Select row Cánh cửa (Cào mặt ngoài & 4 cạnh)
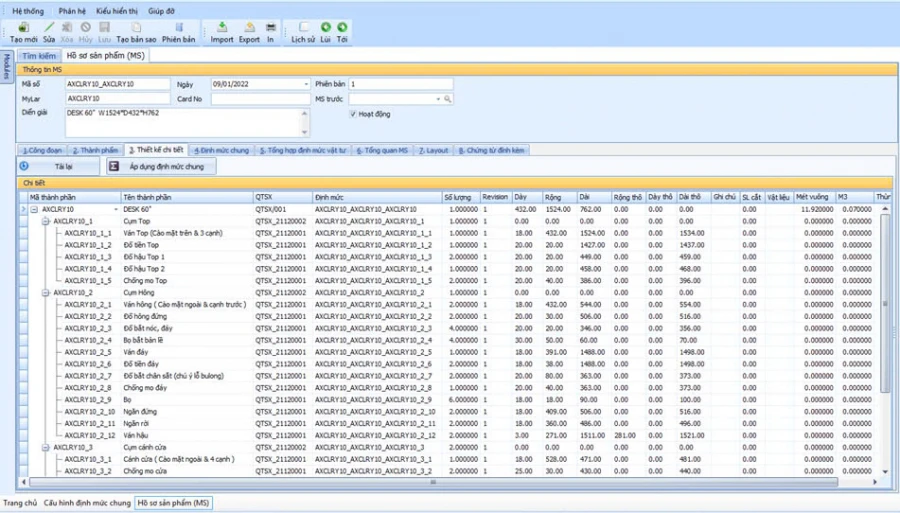This screenshot has height=513, width=900. [448, 459]
